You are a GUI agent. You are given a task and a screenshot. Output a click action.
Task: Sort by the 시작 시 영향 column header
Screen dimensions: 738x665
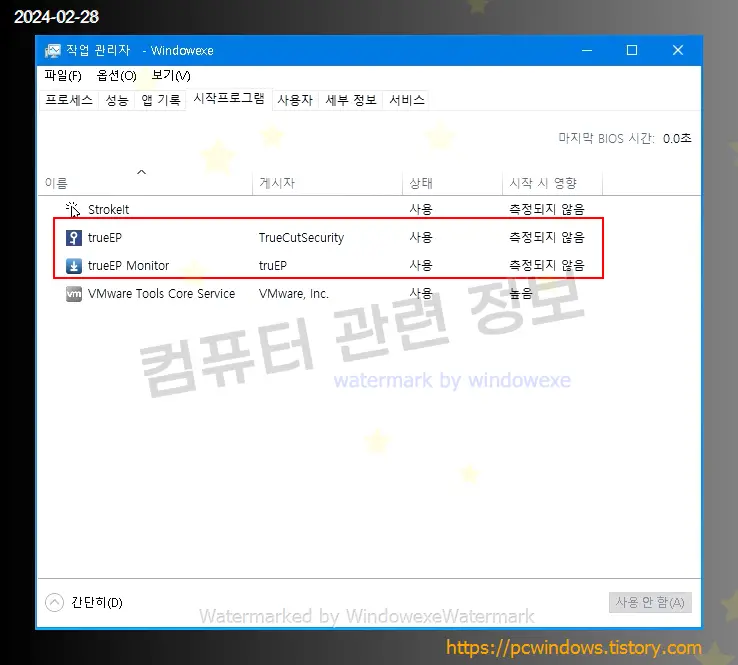[552, 183]
